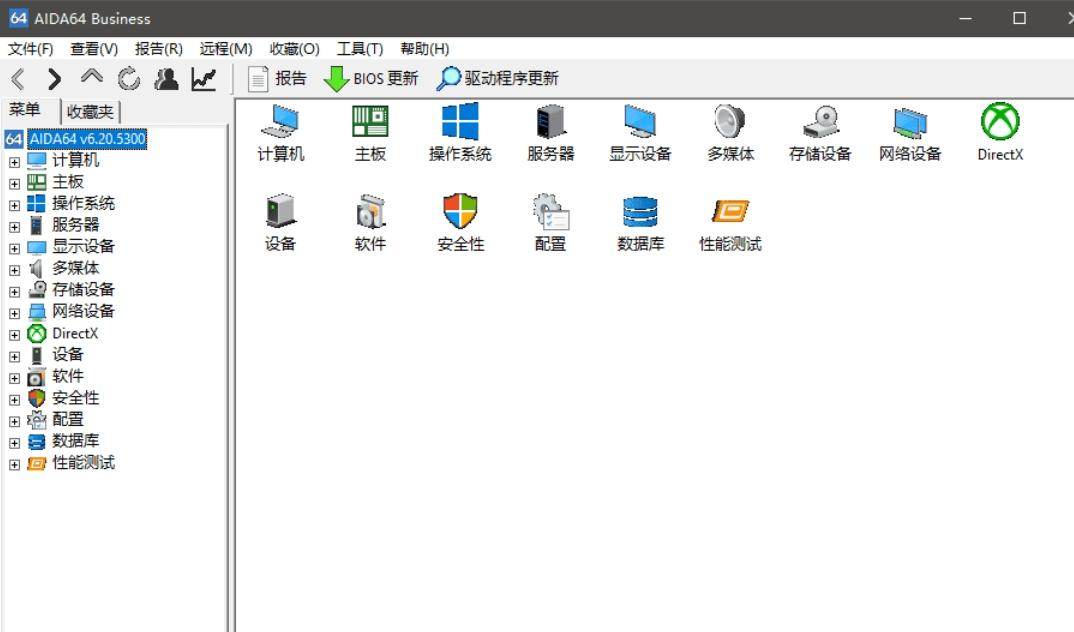This screenshot has width=1074, height=632.
Task: Open the 显示设备 display icon in main pane
Action: 640,134
